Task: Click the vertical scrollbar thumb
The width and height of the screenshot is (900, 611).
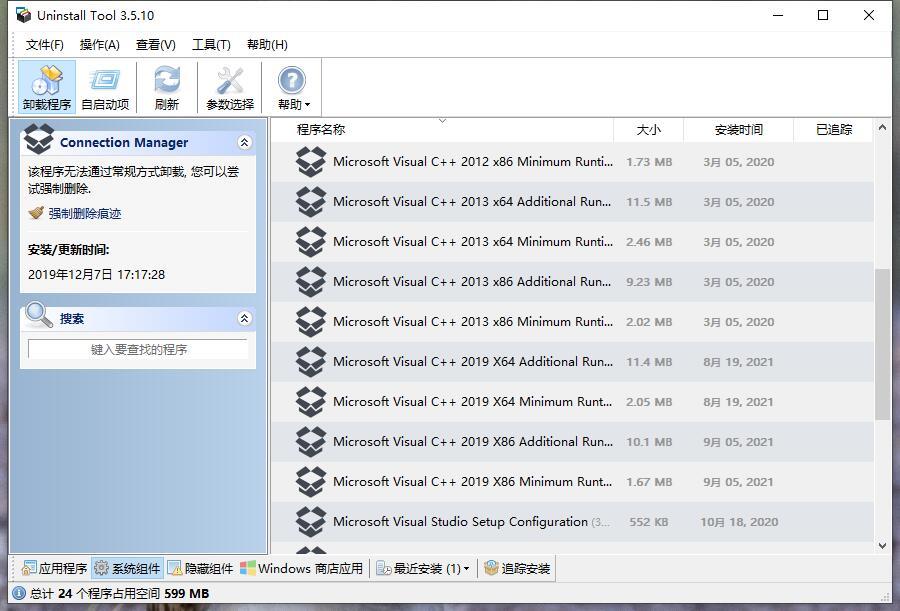Action: (x=882, y=344)
